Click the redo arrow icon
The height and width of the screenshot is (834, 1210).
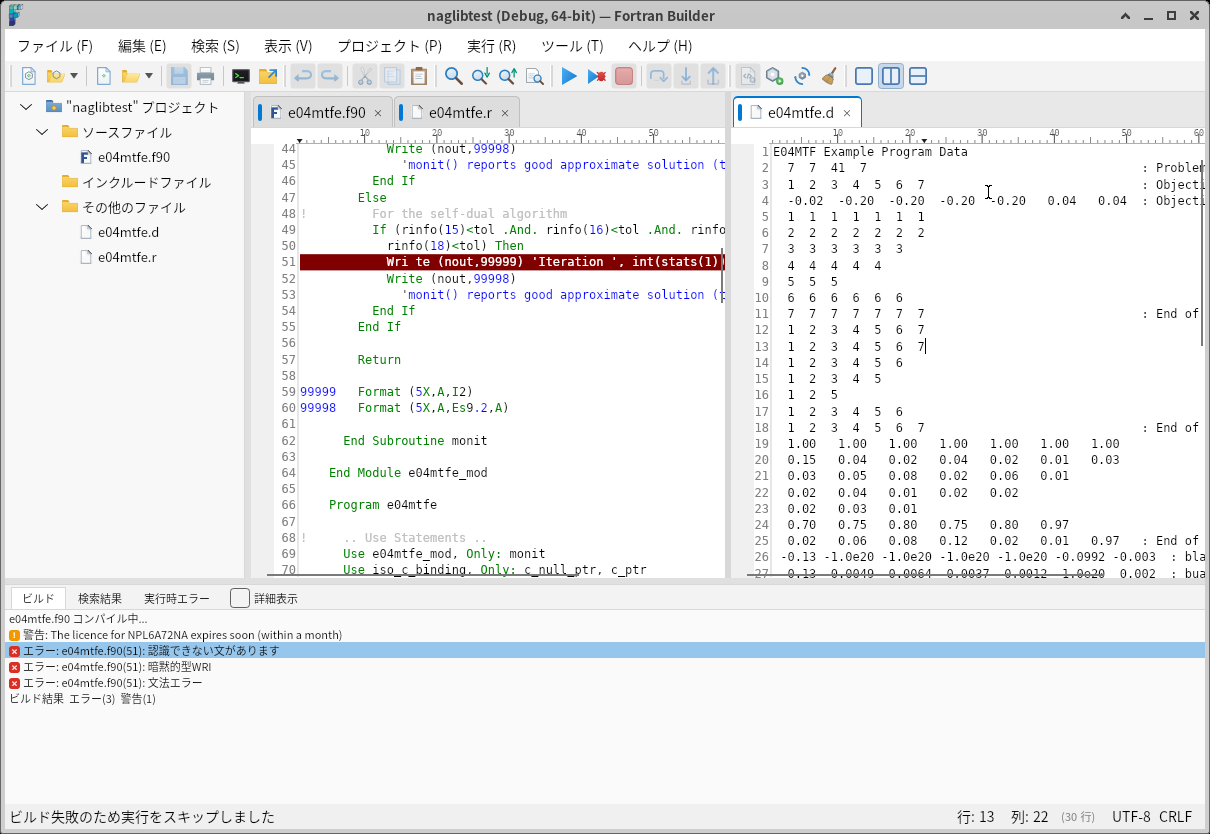[330, 76]
